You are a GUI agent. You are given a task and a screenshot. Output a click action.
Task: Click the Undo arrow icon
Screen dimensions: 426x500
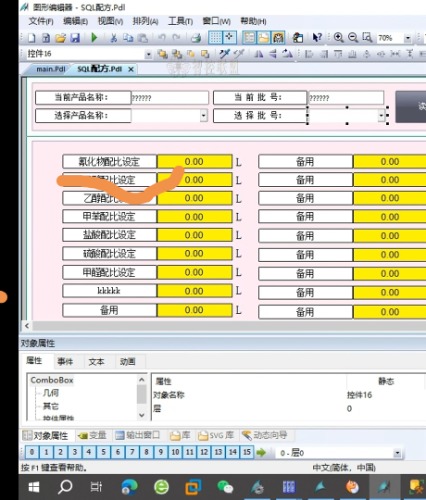[162, 38]
